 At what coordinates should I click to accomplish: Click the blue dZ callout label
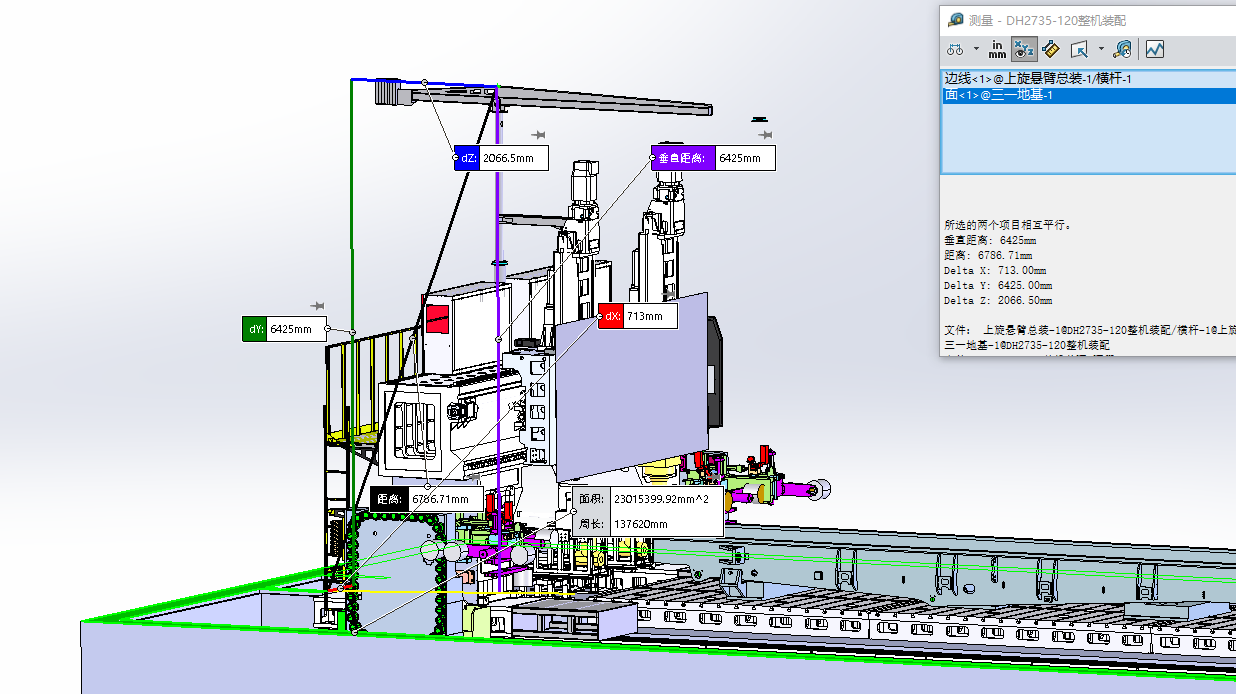(x=467, y=158)
